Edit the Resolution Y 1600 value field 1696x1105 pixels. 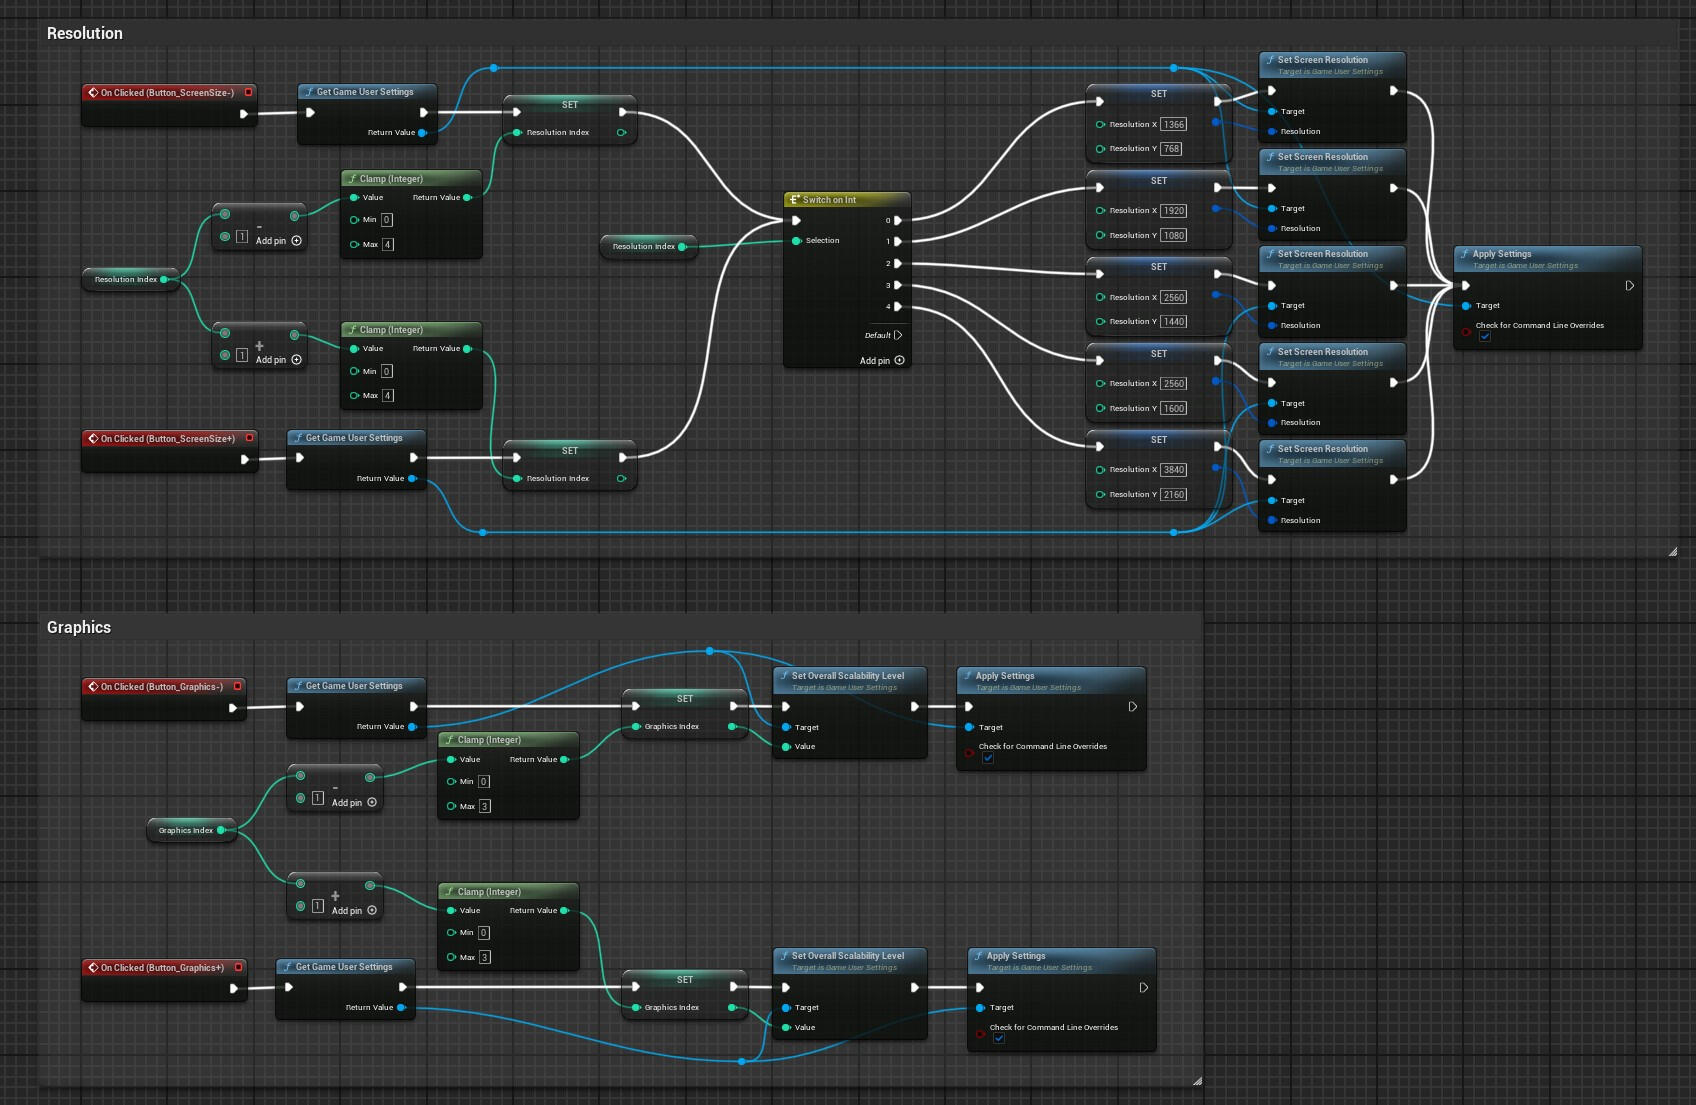pyautogui.click(x=1173, y=408)
